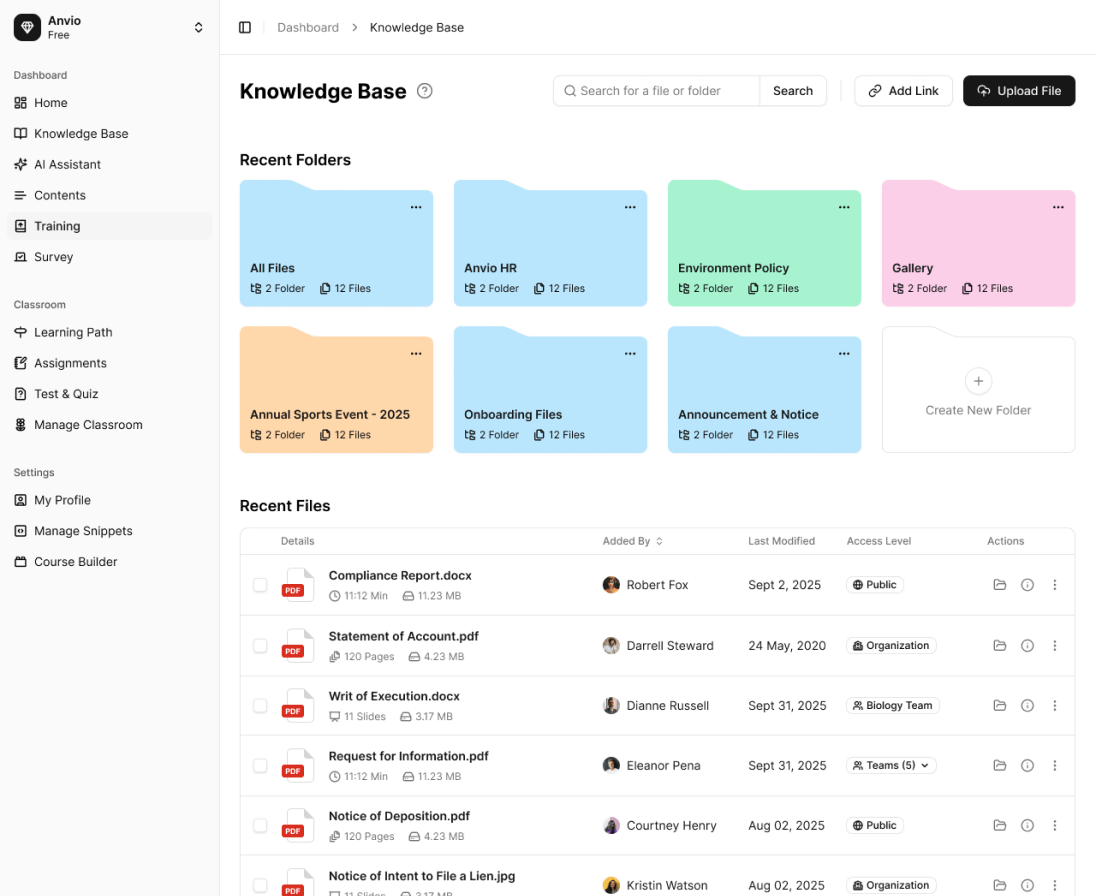Open folder icon for Compliance Report.docx
This screenshot has width=1096, height=896.
(x=999, y=585)
